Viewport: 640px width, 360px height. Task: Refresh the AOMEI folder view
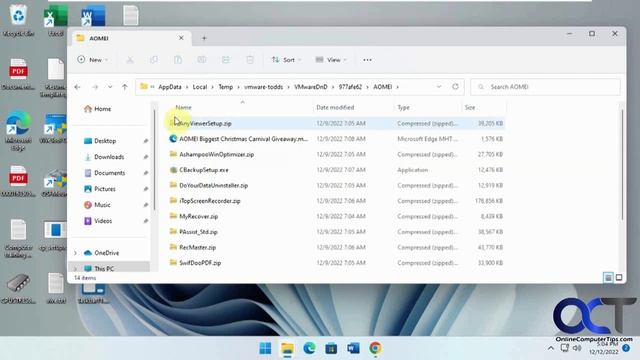tap(455, 87)
